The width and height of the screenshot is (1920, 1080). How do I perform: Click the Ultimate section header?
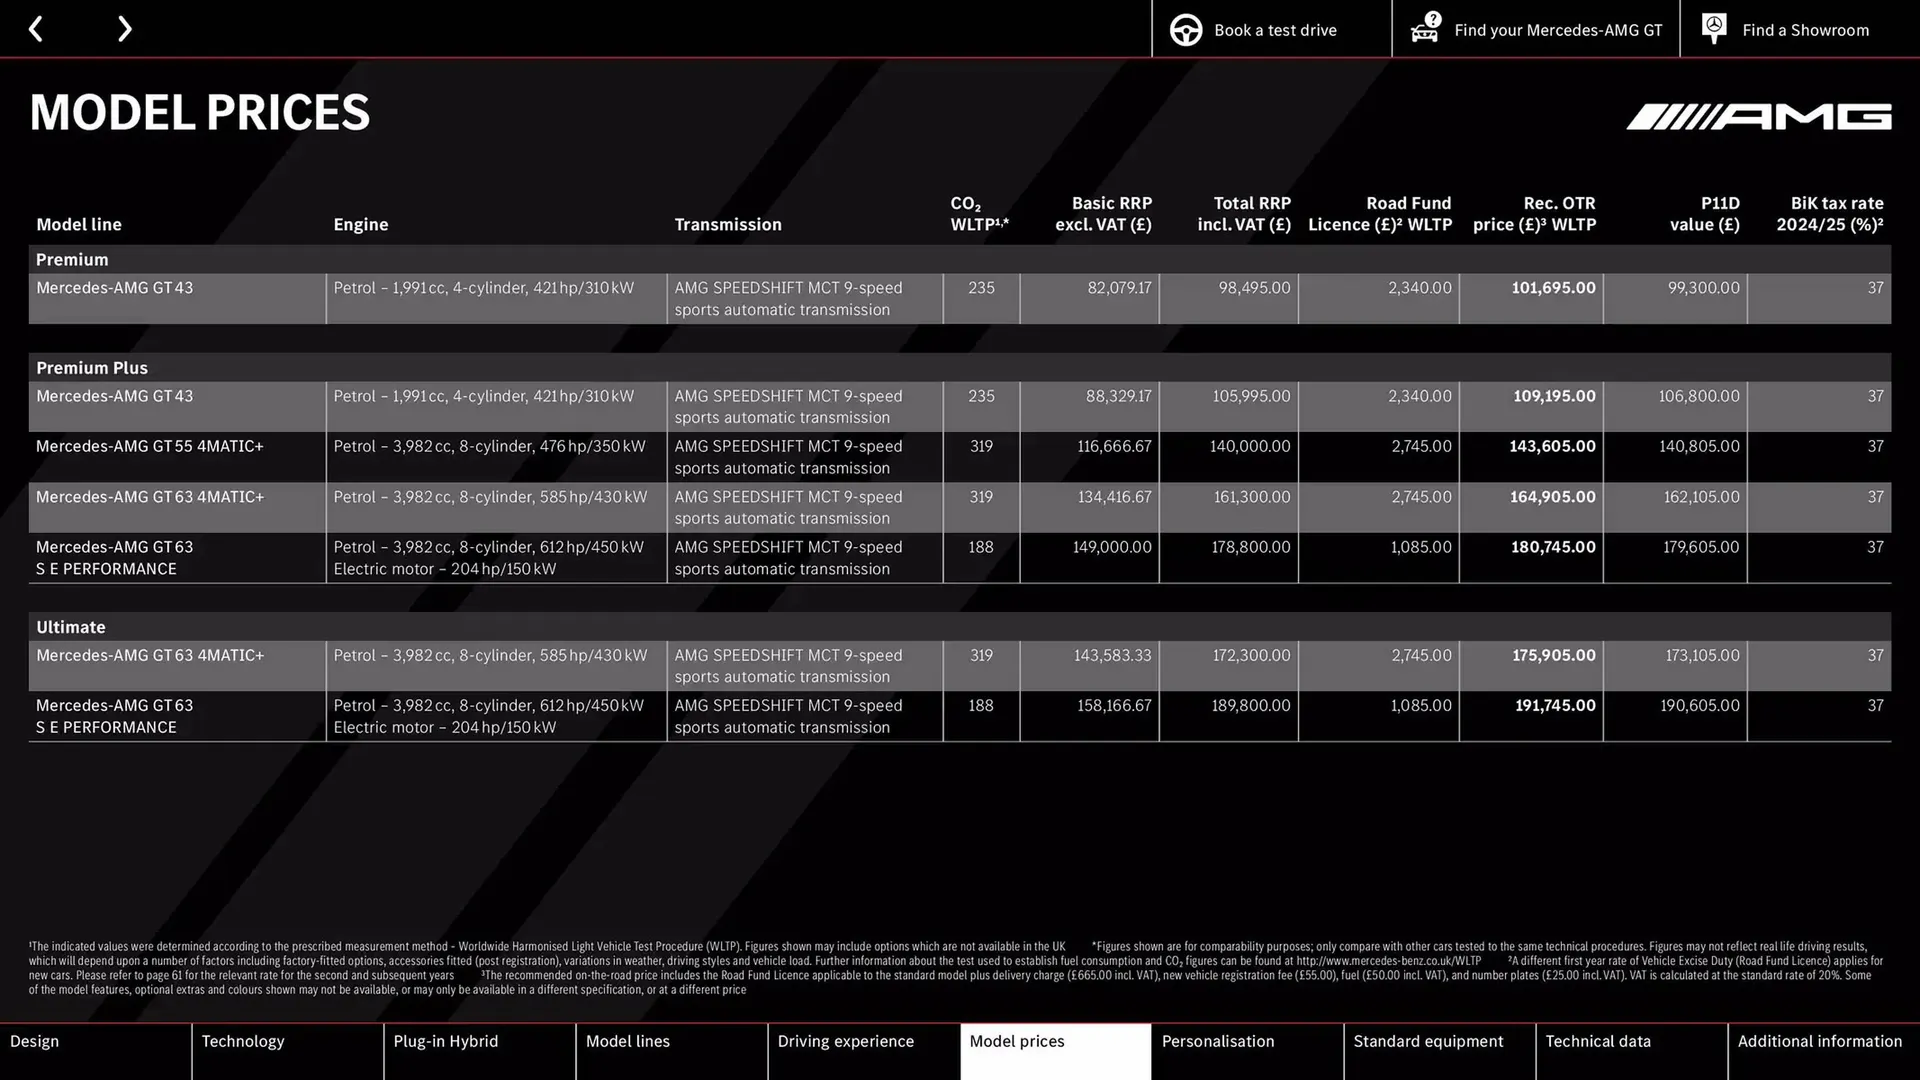coord(71,627)
